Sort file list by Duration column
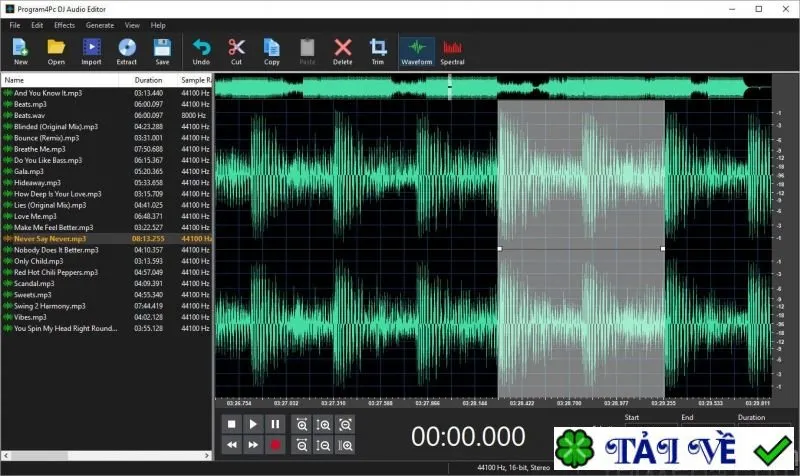The width and height of the screenshot is (800, 476). (x=148, y=80)
